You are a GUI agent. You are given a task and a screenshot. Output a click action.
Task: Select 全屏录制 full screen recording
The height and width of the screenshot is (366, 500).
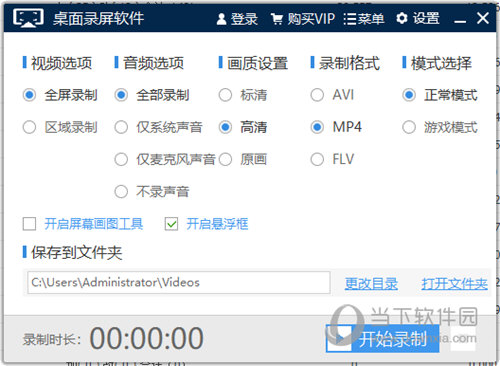pyautogui.click(x=60, y=95)
